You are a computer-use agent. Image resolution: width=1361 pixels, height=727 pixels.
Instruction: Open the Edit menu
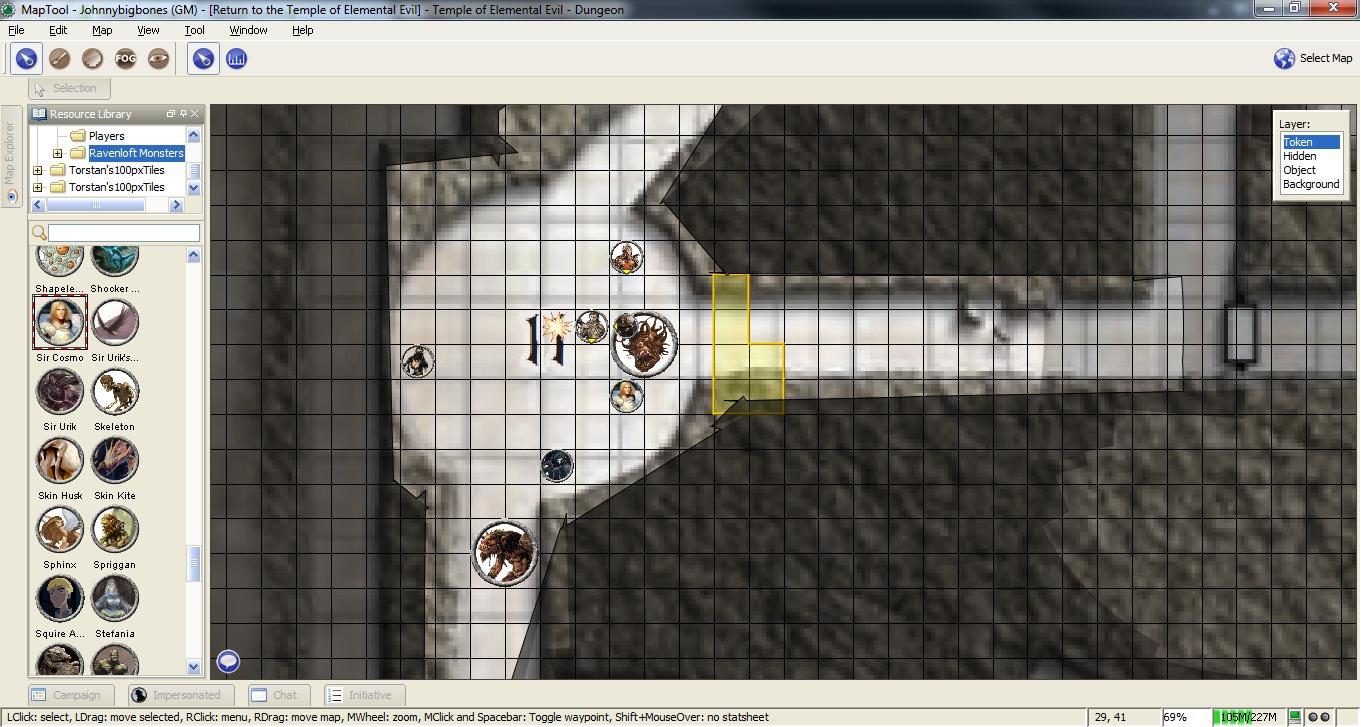click(x=58, y=30)
